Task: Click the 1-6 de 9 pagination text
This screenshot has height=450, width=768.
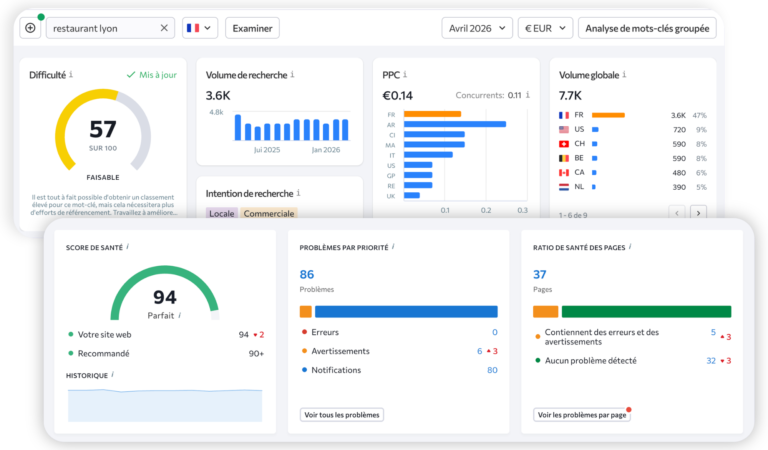Action: pos(573,215)
